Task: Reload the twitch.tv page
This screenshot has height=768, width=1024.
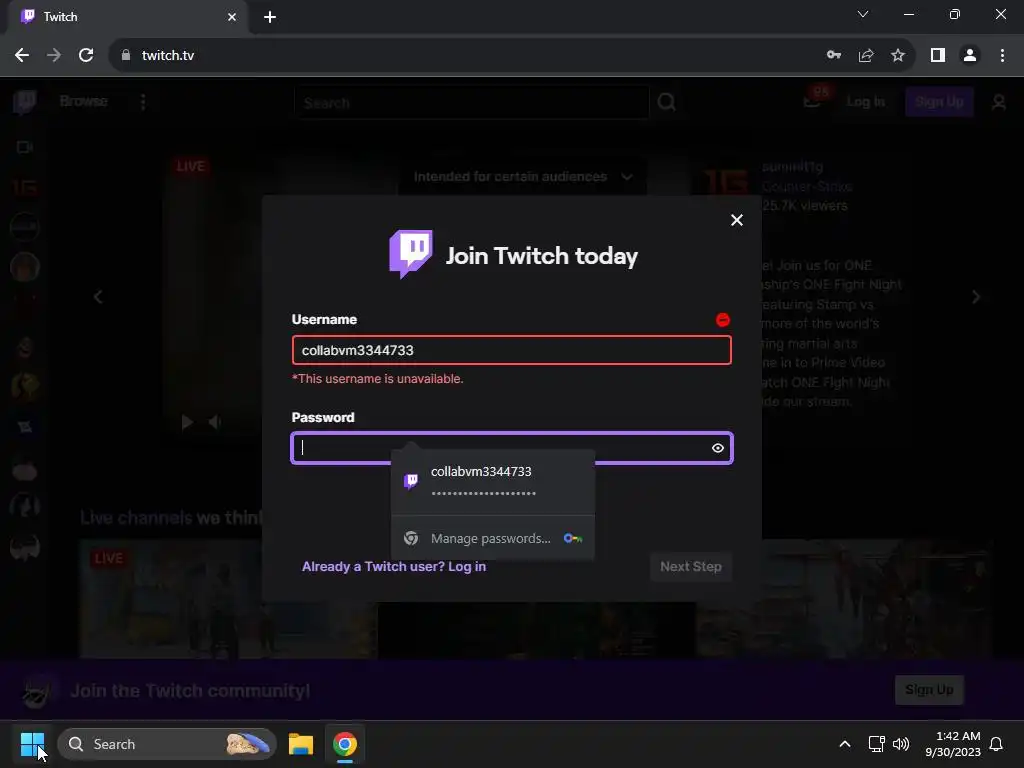Action: (x=86, y=56)
